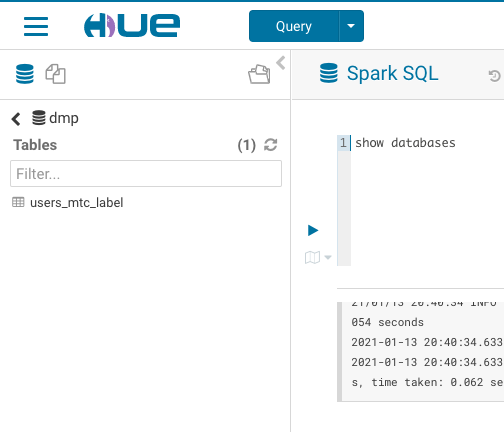Click the 'time taken: 0.062' log line
Viewport: 504px width, 432px height.
pyautogui.click(x=427, y=382)
